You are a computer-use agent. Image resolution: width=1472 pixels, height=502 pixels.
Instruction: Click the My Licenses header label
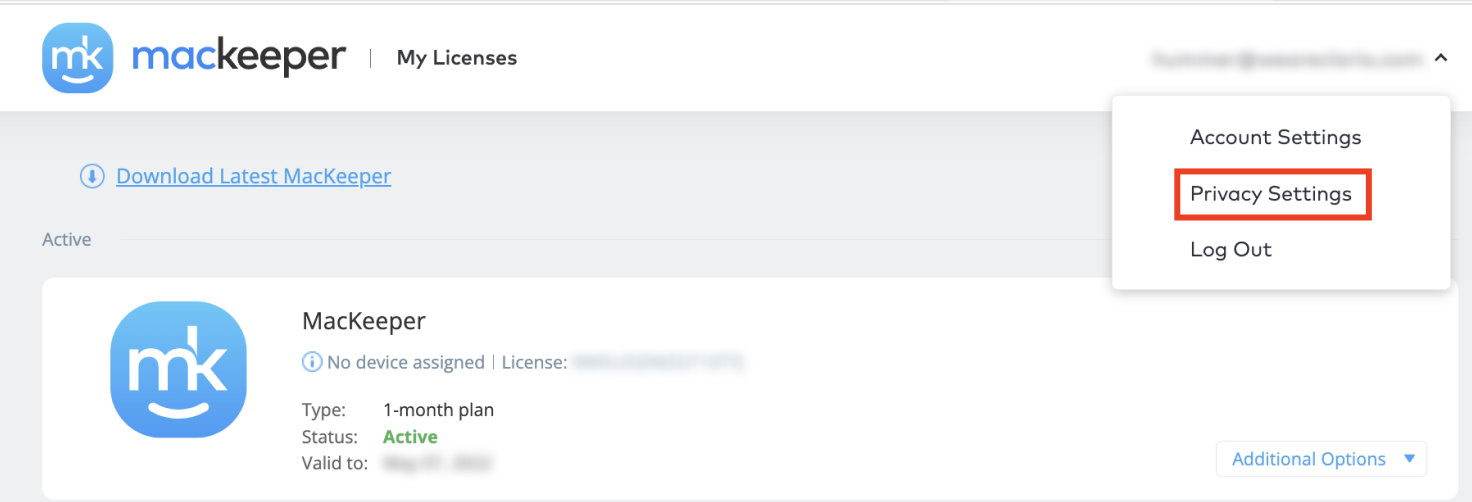(x=457, y=58)
